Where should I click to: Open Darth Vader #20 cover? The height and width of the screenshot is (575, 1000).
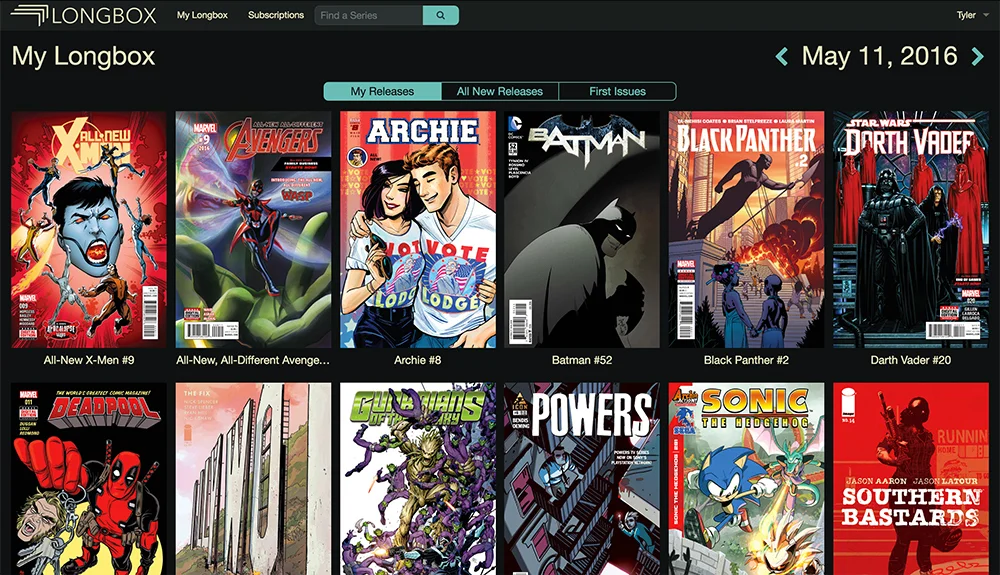tap(911, 229)
